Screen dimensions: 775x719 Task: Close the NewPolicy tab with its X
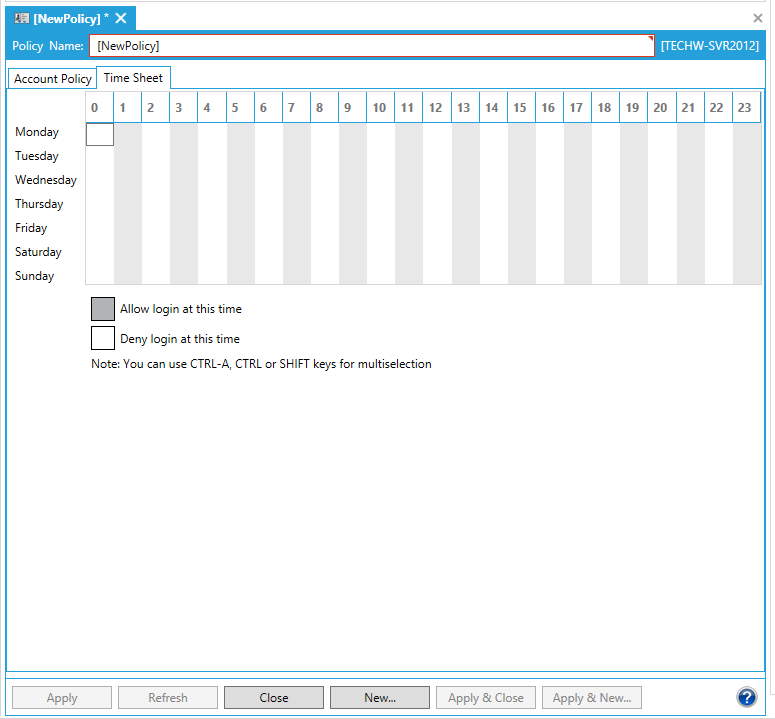121,18
